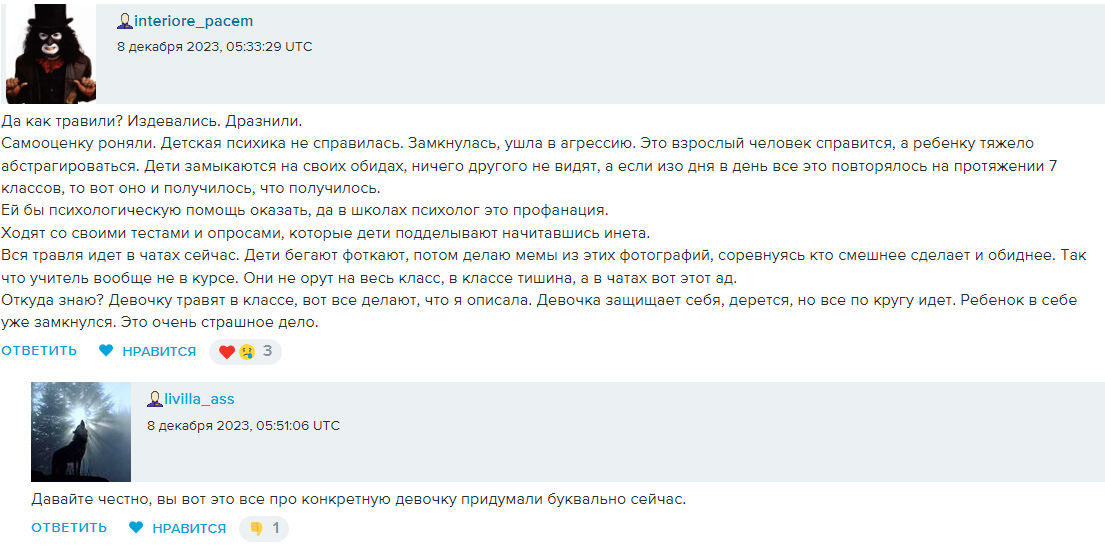The image size is (1105, 549).
Task: Open the howling wolf avatar image
Action: tap(81, 432)
